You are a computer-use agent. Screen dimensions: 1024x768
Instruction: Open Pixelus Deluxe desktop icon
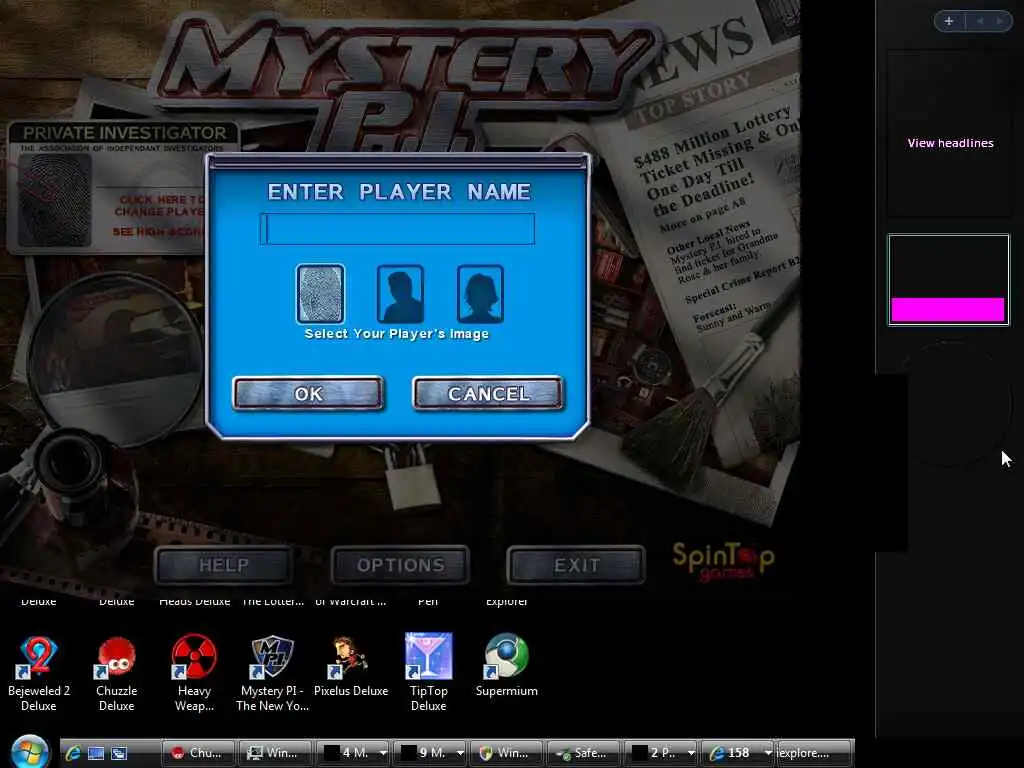coord(351,666)
